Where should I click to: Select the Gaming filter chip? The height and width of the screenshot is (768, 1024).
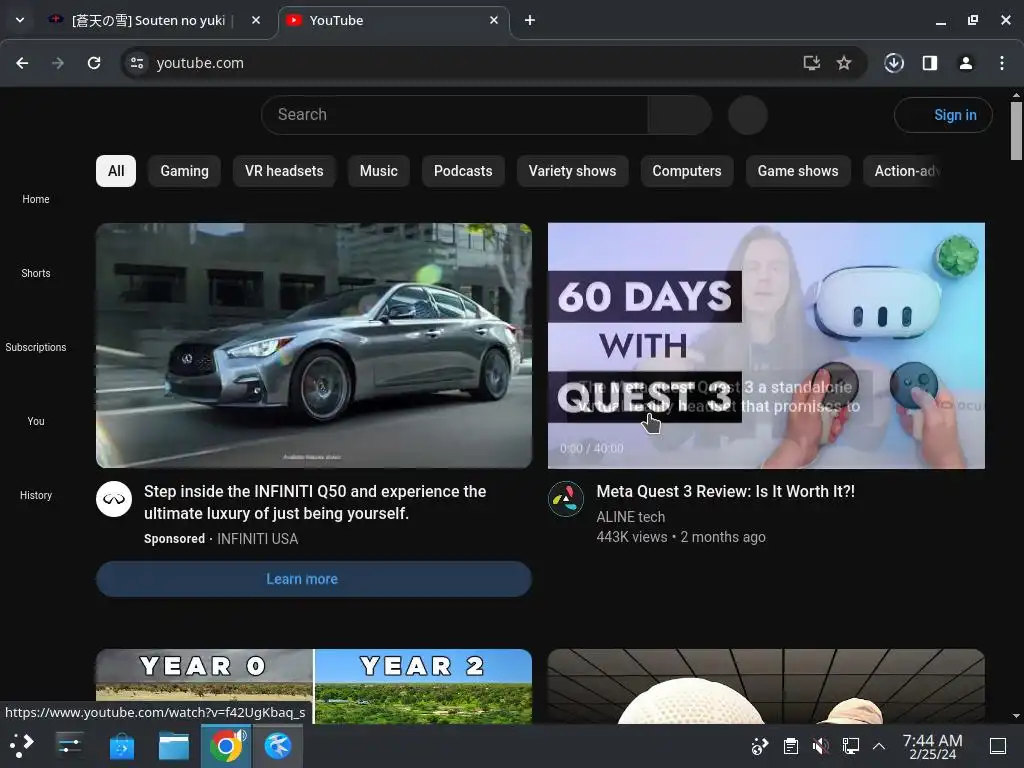pos(185,171)
